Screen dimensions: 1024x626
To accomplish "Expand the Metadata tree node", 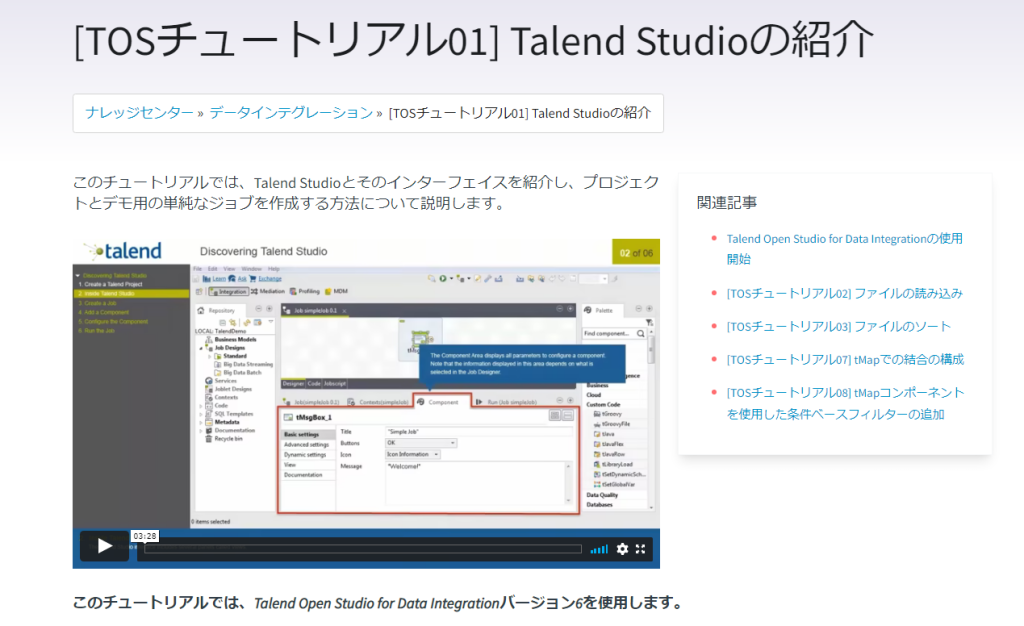I will 201,422.
